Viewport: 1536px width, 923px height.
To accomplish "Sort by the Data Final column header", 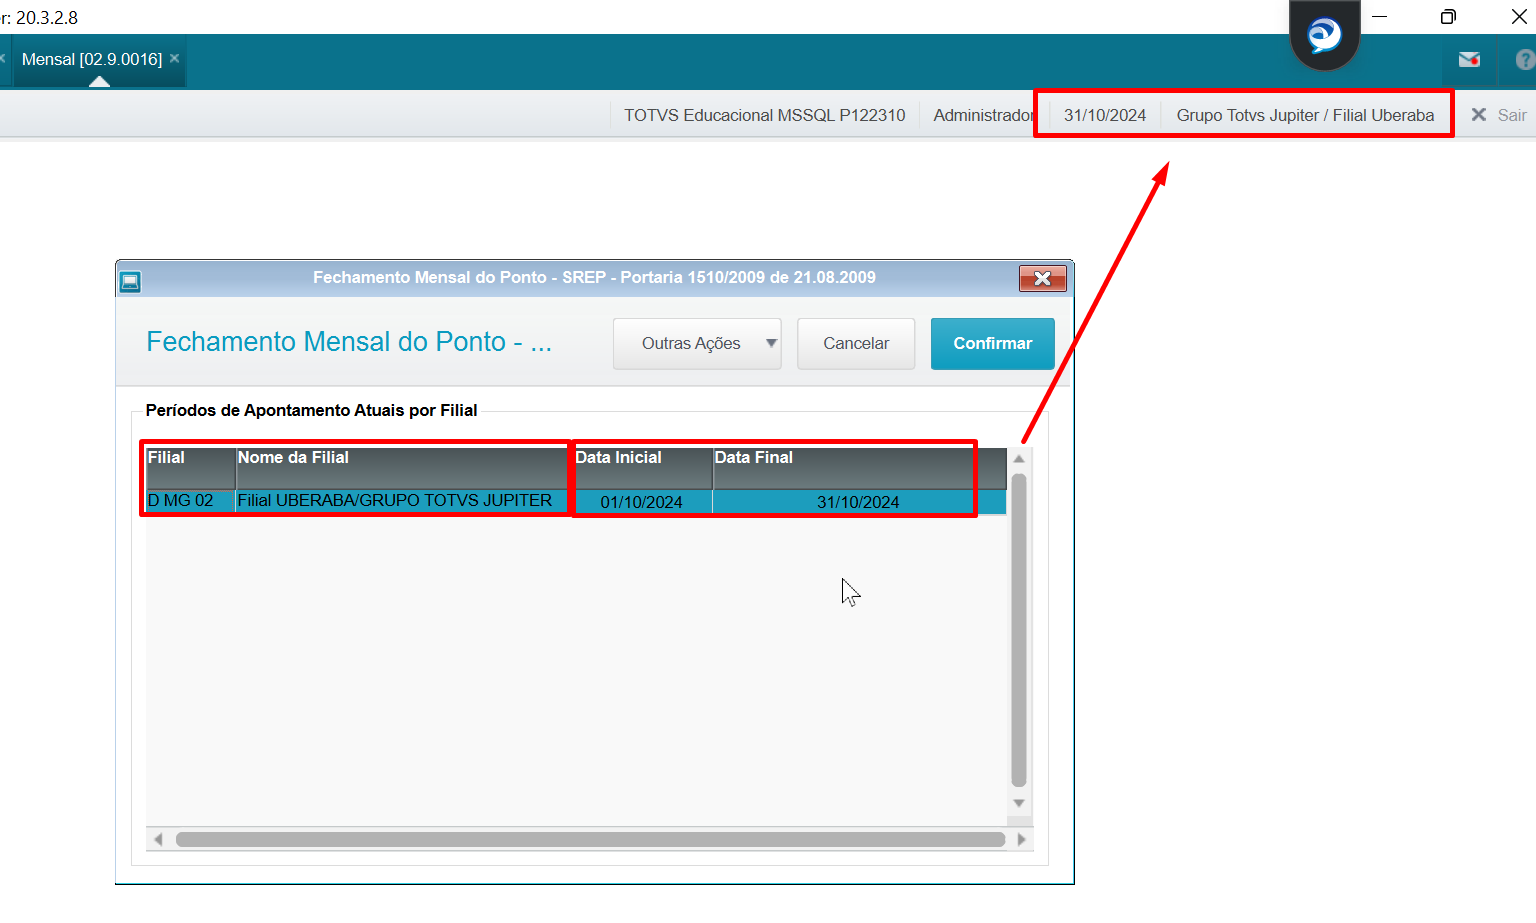I will click(845, 468).
